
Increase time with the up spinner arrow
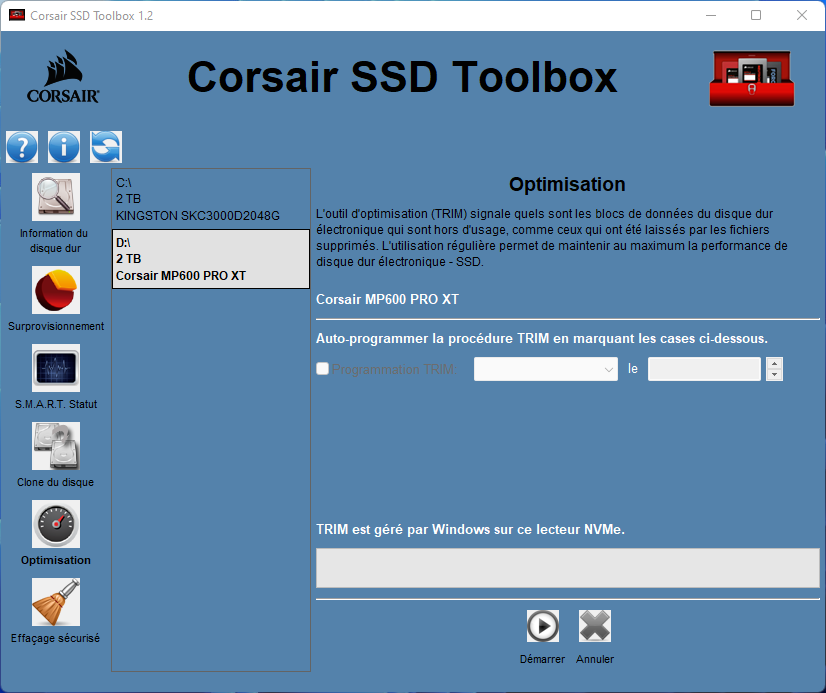point(774,363)
